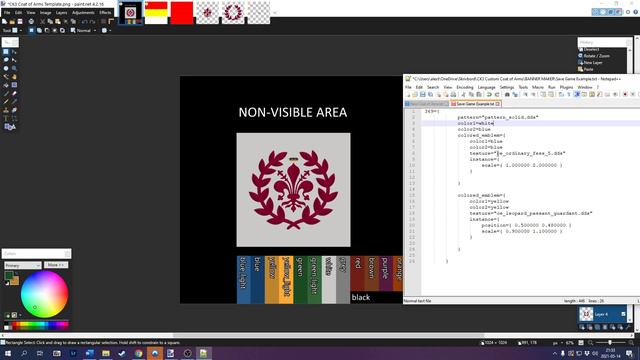The image size is (640, 360).
Task: Select the Text tool
Action: click(6, 118)
